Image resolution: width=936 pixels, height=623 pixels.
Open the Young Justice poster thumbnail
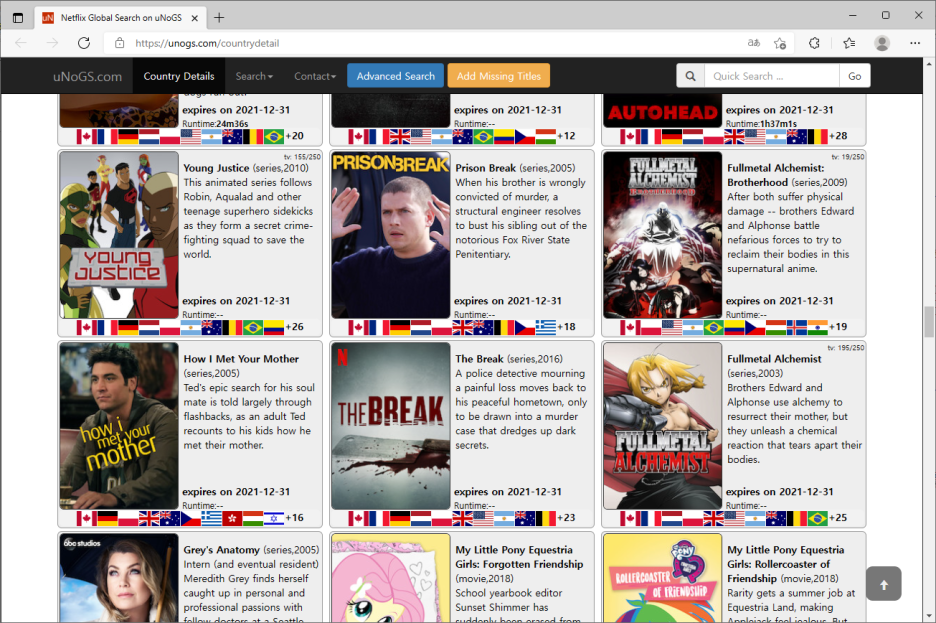point(119,235)
